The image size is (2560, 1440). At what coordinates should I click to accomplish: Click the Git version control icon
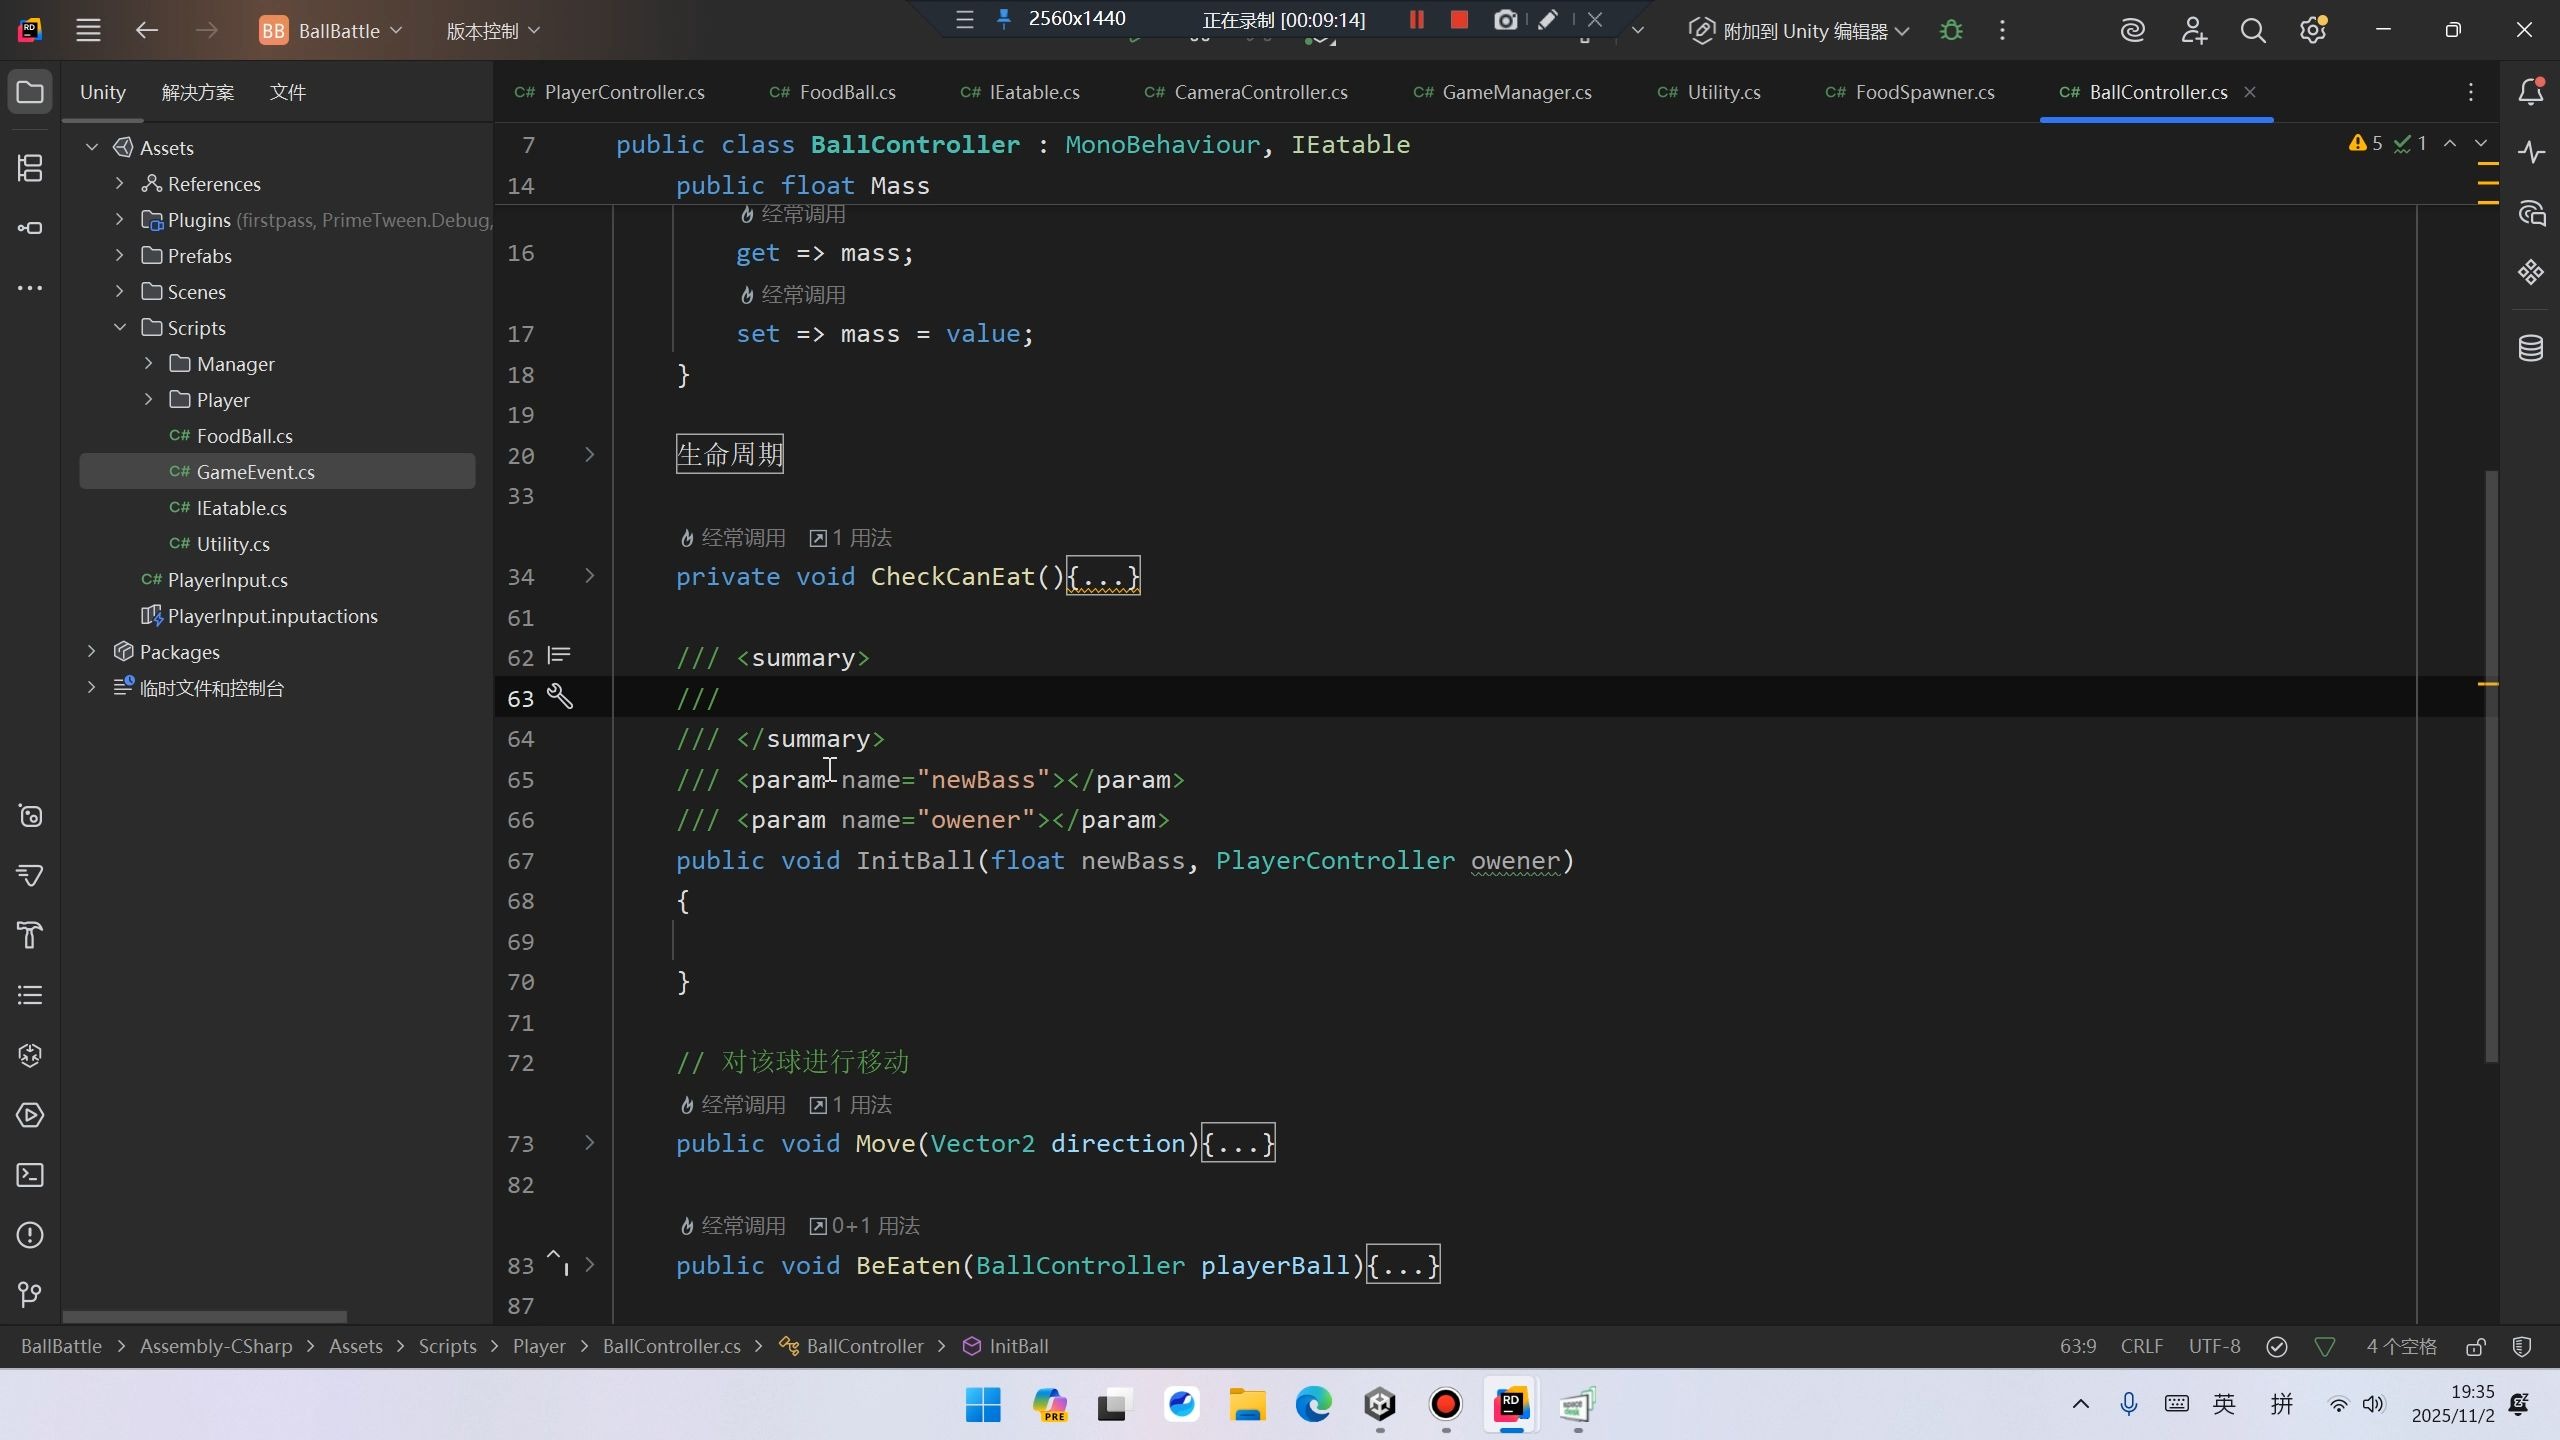tap(30, 1295)
